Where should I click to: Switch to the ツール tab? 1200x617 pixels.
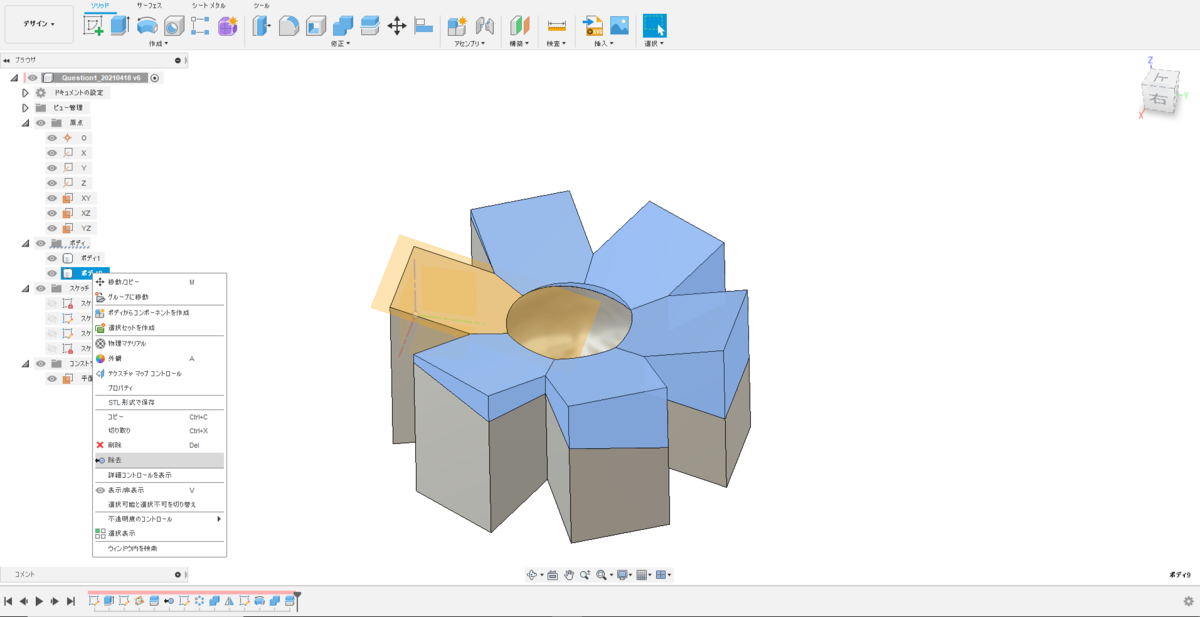(261, 6)
